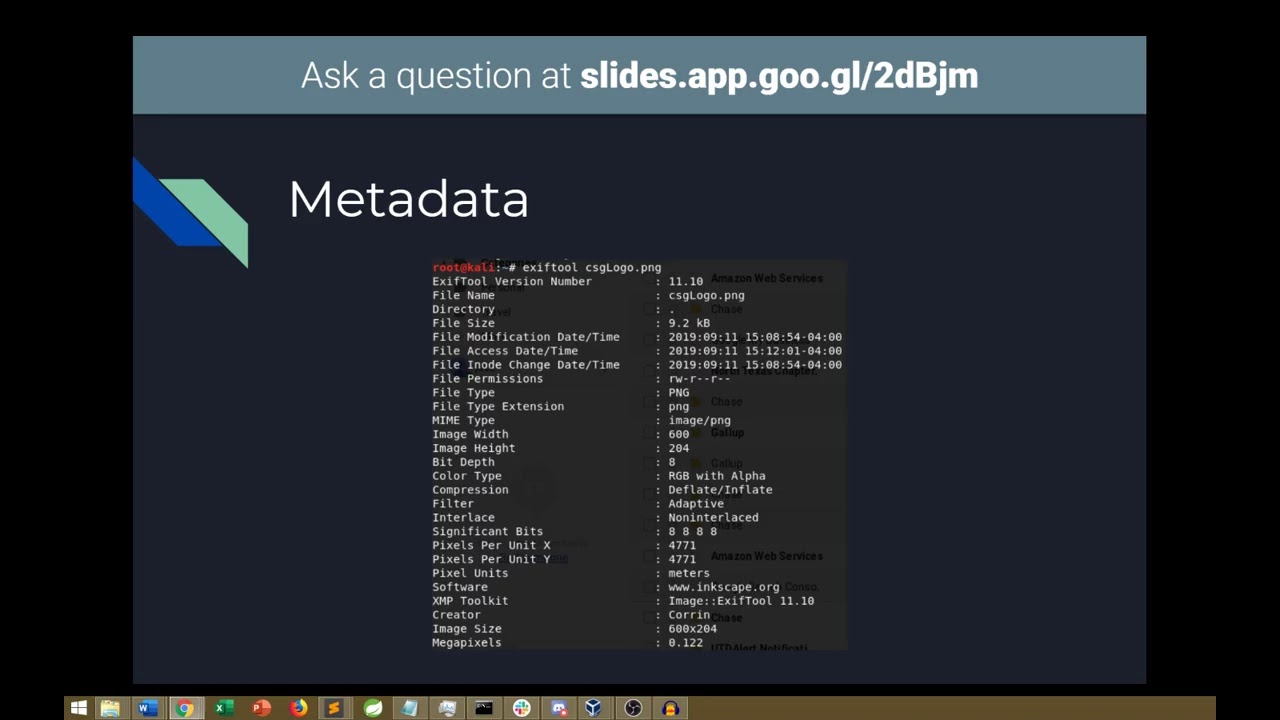The width and height of the screenshot is (1280, 720).
Task: Open the green Spring leaf app
Action: coord(372,708)
